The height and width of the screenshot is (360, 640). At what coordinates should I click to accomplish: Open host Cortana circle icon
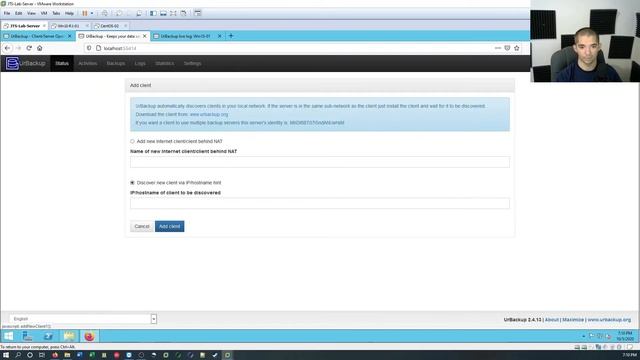pos(30,355)
